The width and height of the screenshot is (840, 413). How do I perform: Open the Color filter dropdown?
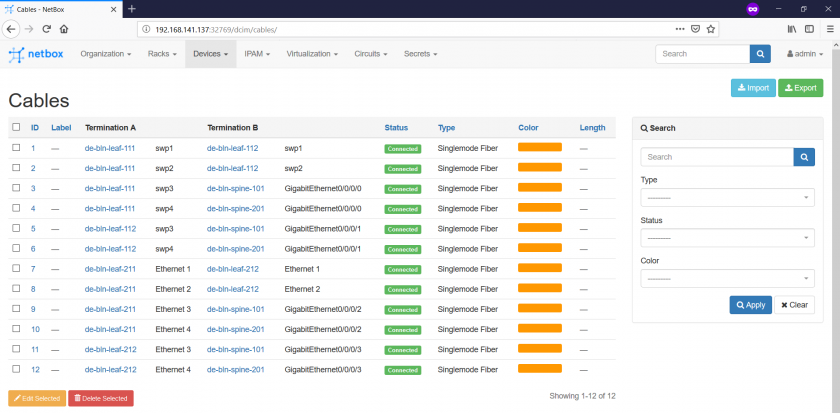point(728,279)
